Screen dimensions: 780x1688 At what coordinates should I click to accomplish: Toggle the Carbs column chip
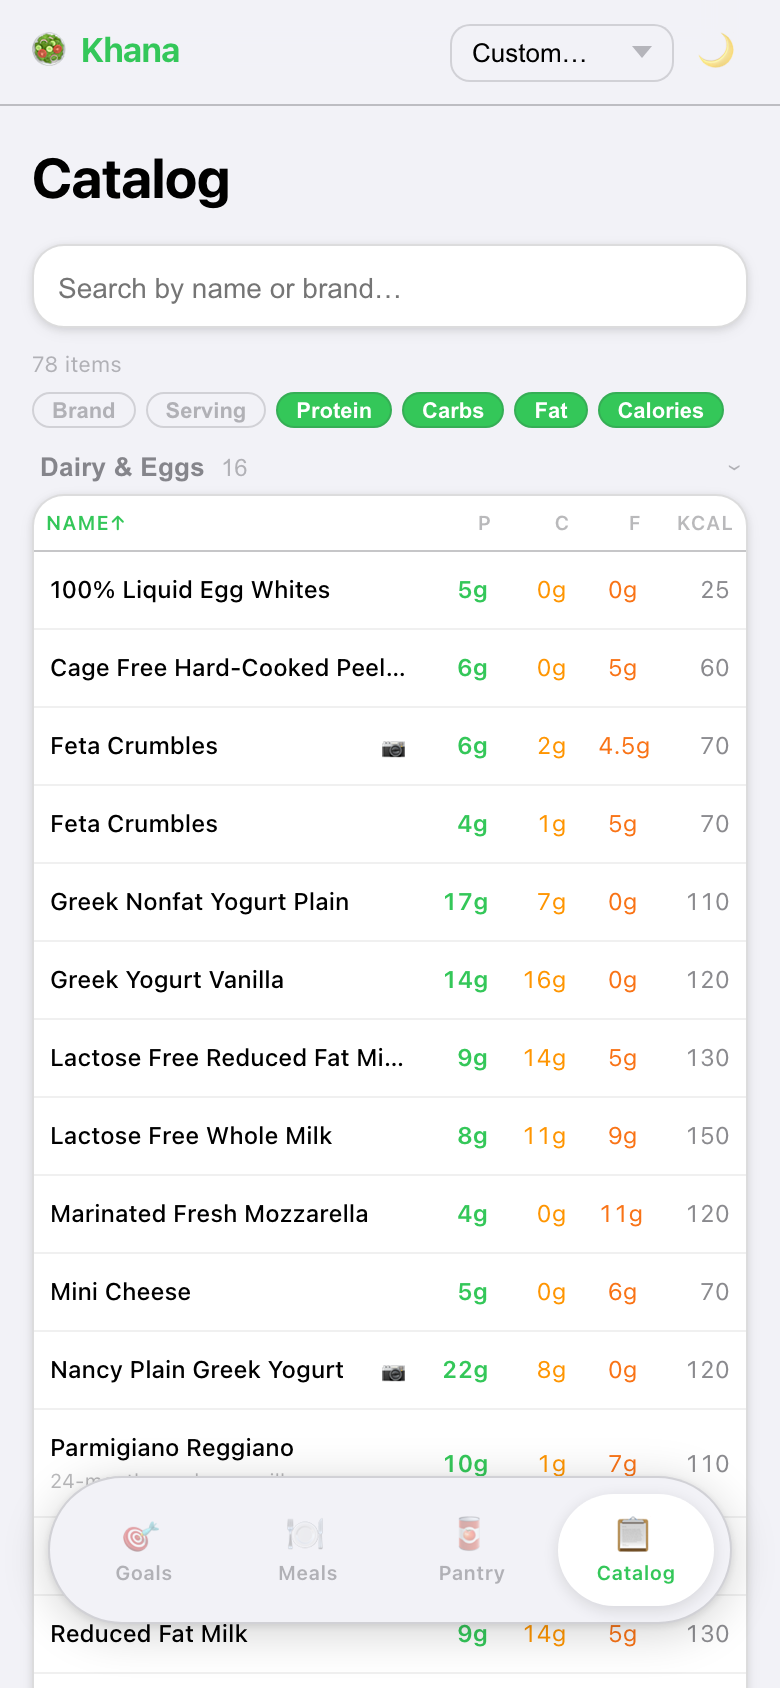coord(452,411)
